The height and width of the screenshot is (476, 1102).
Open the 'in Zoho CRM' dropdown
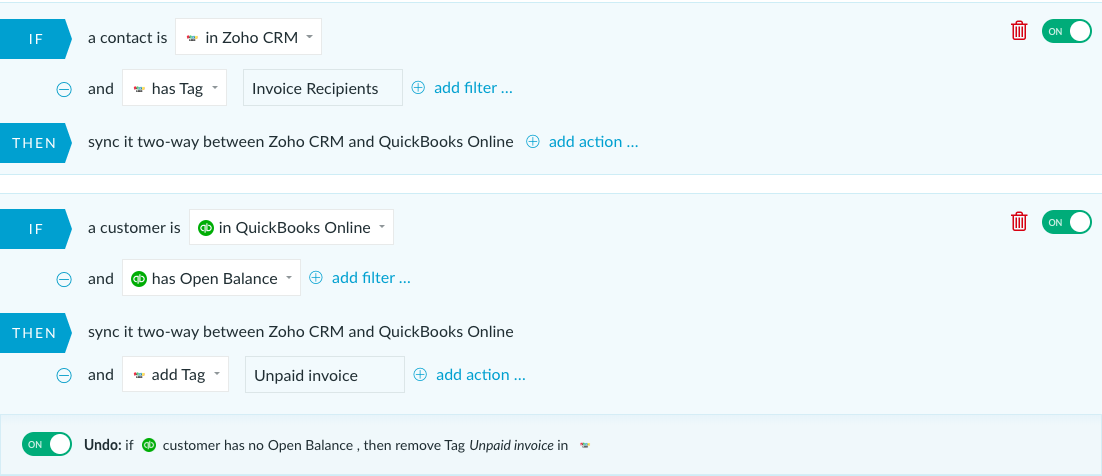pos(248,37)
